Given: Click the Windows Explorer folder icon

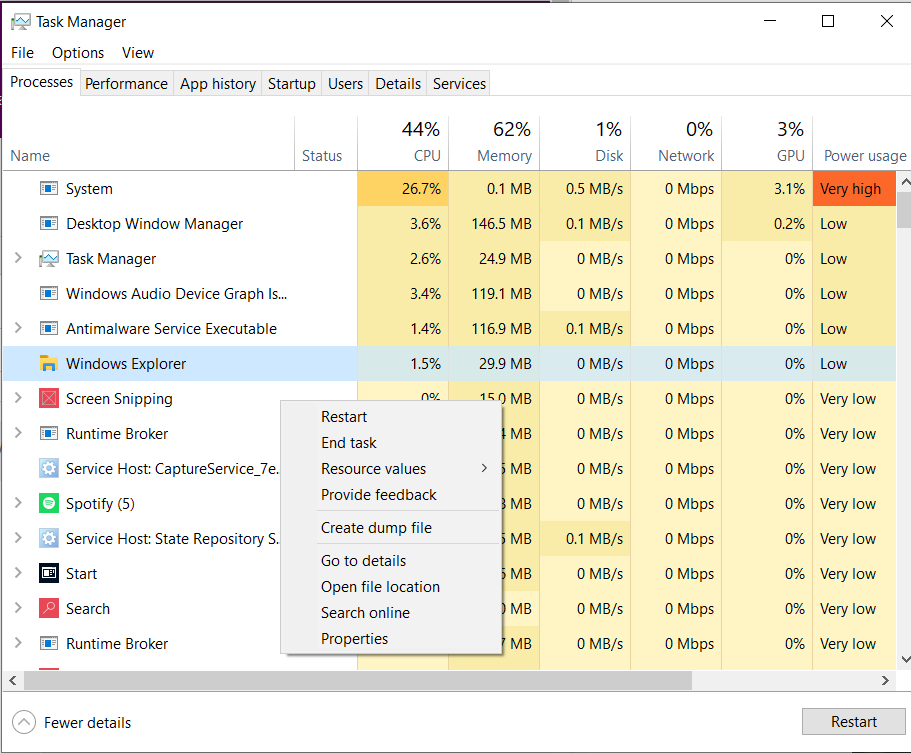Looking at the screenshot, I should 48,364.
